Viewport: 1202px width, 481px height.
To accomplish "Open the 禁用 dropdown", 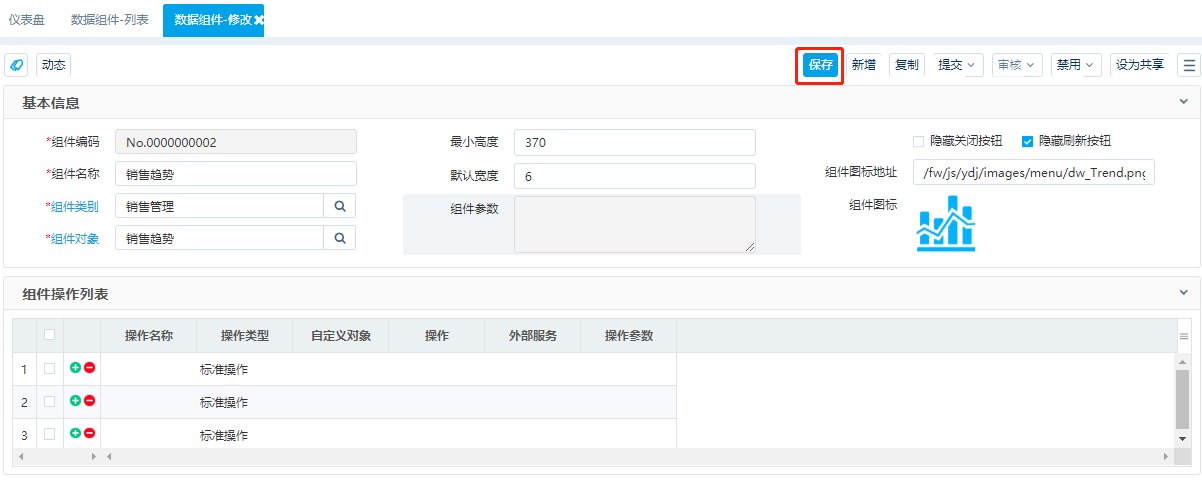I will [1076, 65].
